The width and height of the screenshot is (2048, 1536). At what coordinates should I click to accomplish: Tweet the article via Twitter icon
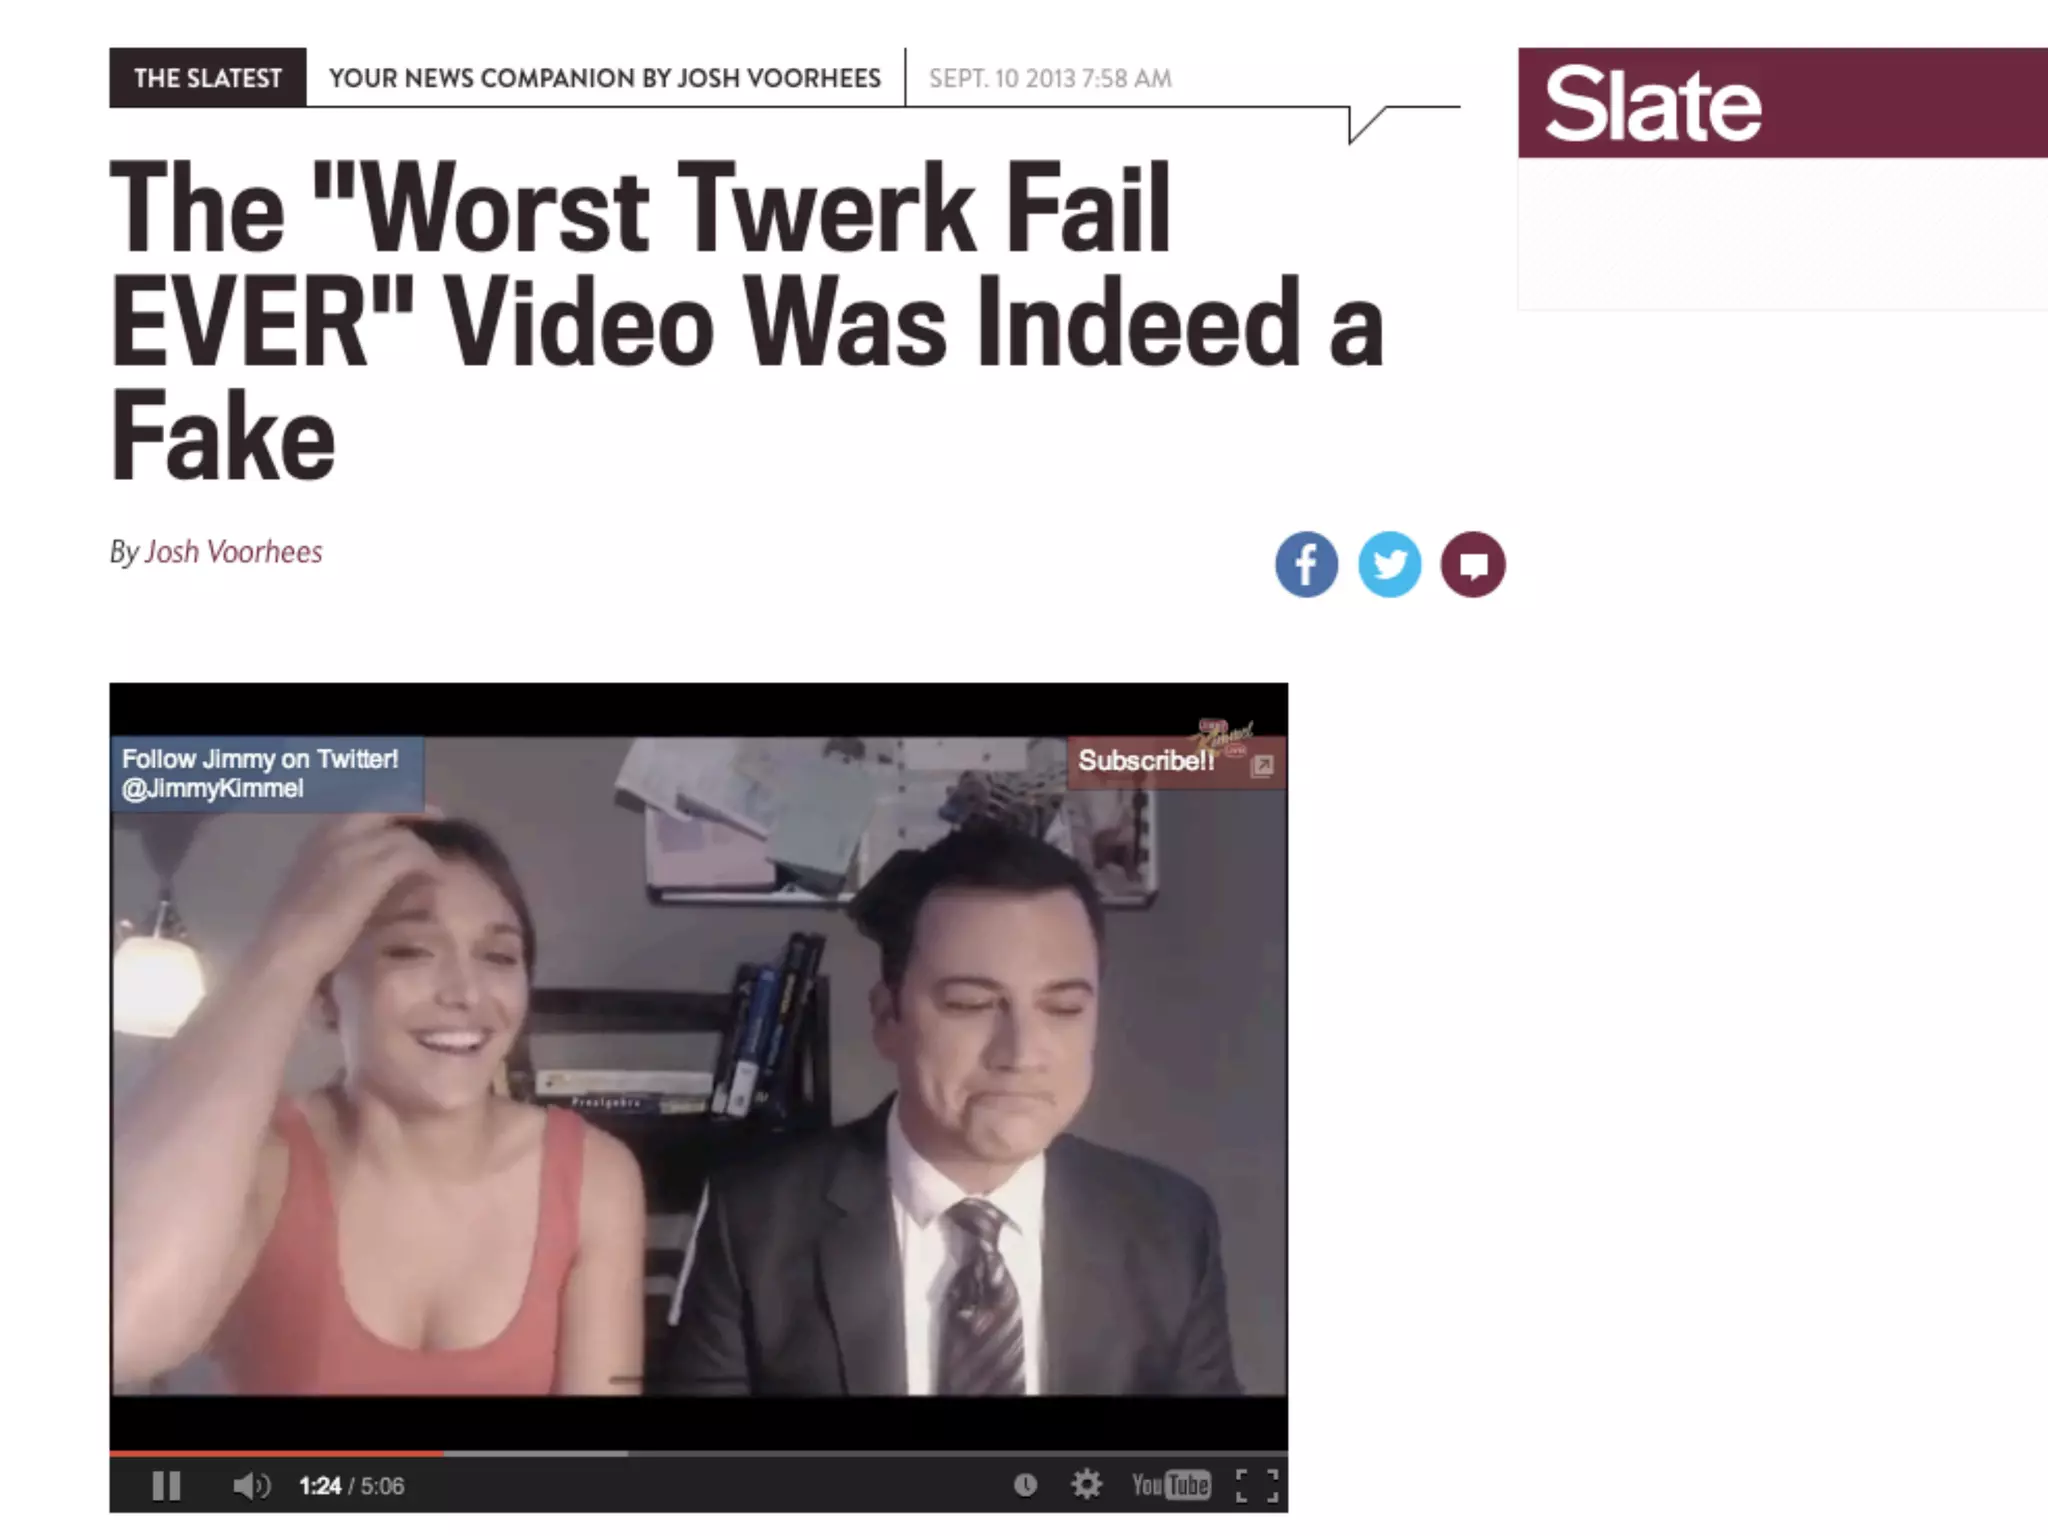tap(1389, 565)
